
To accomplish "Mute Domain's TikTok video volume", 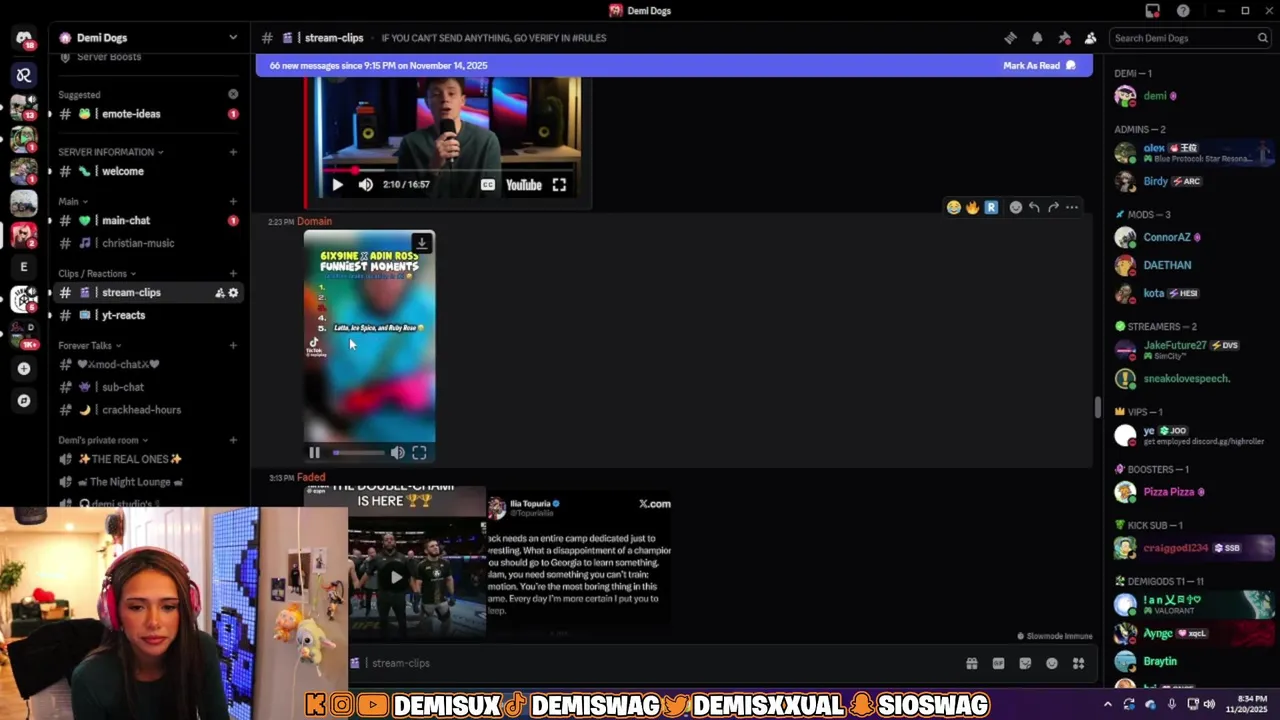I will point(397,453).
